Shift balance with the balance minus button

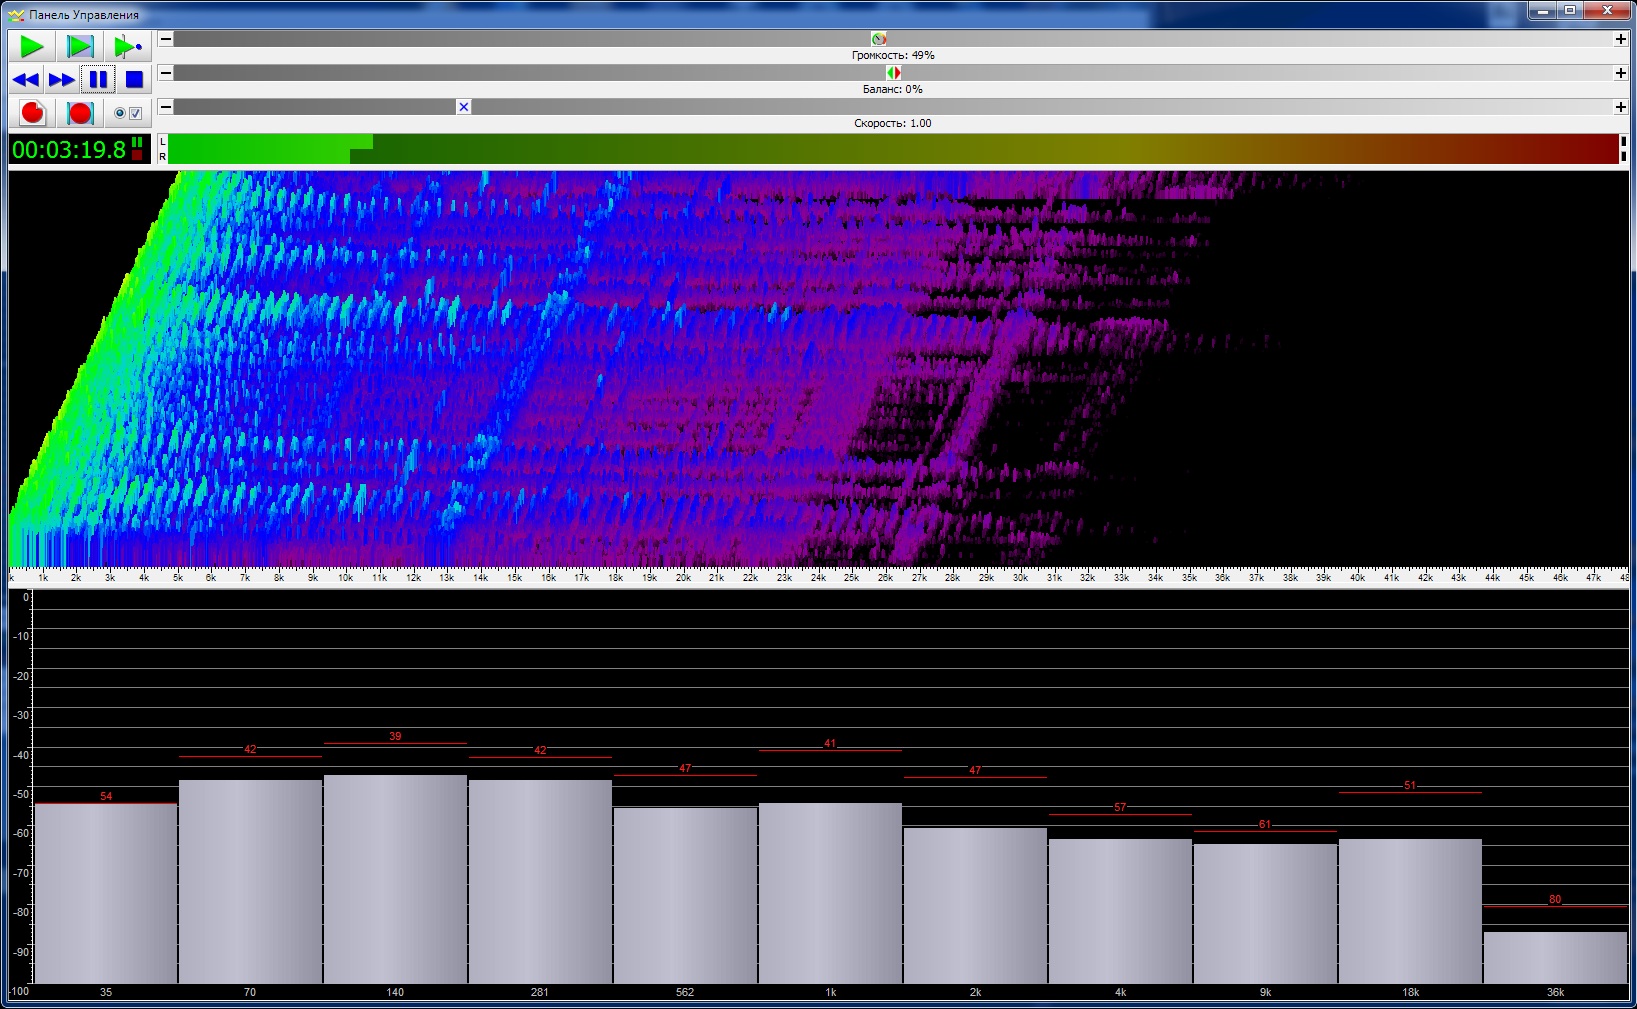click(166, 73)
